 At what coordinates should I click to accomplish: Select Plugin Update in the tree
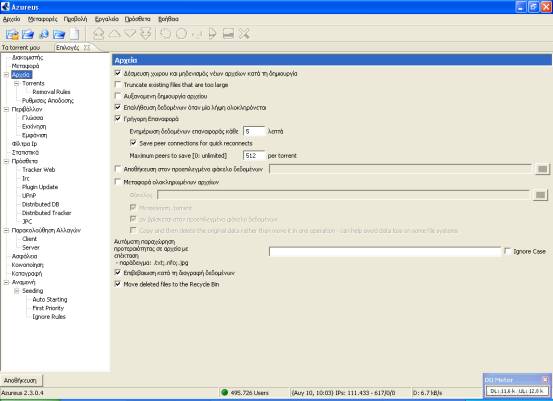pyautogui.click(x=40, y=187)
